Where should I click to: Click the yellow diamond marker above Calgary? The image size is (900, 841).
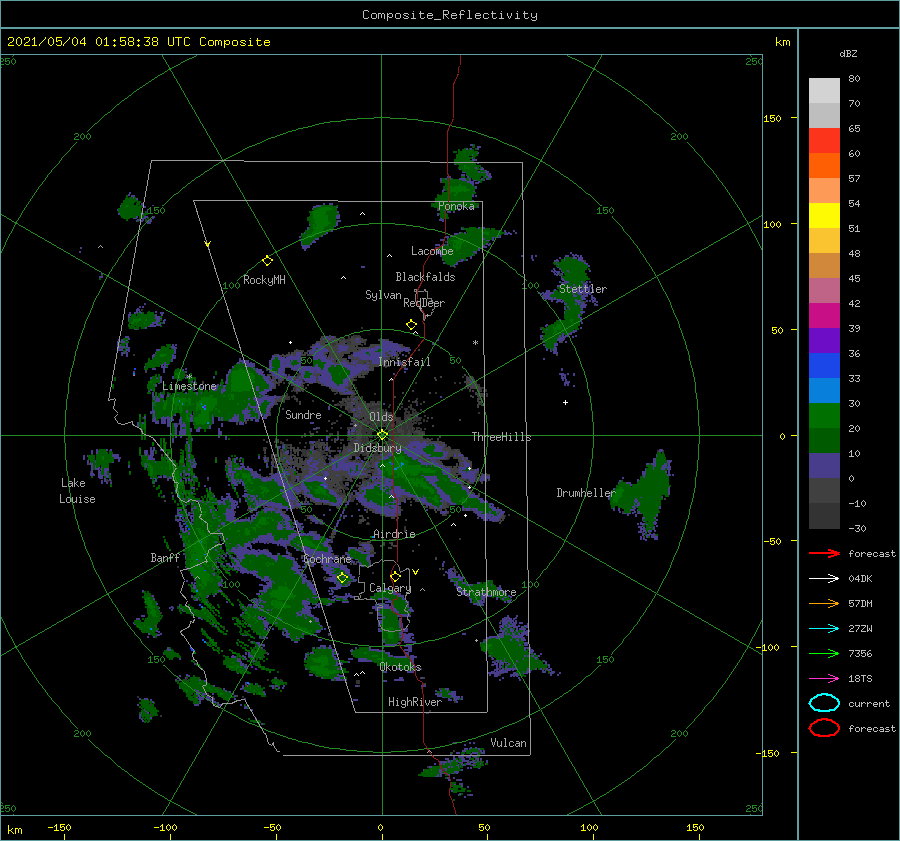395,576
